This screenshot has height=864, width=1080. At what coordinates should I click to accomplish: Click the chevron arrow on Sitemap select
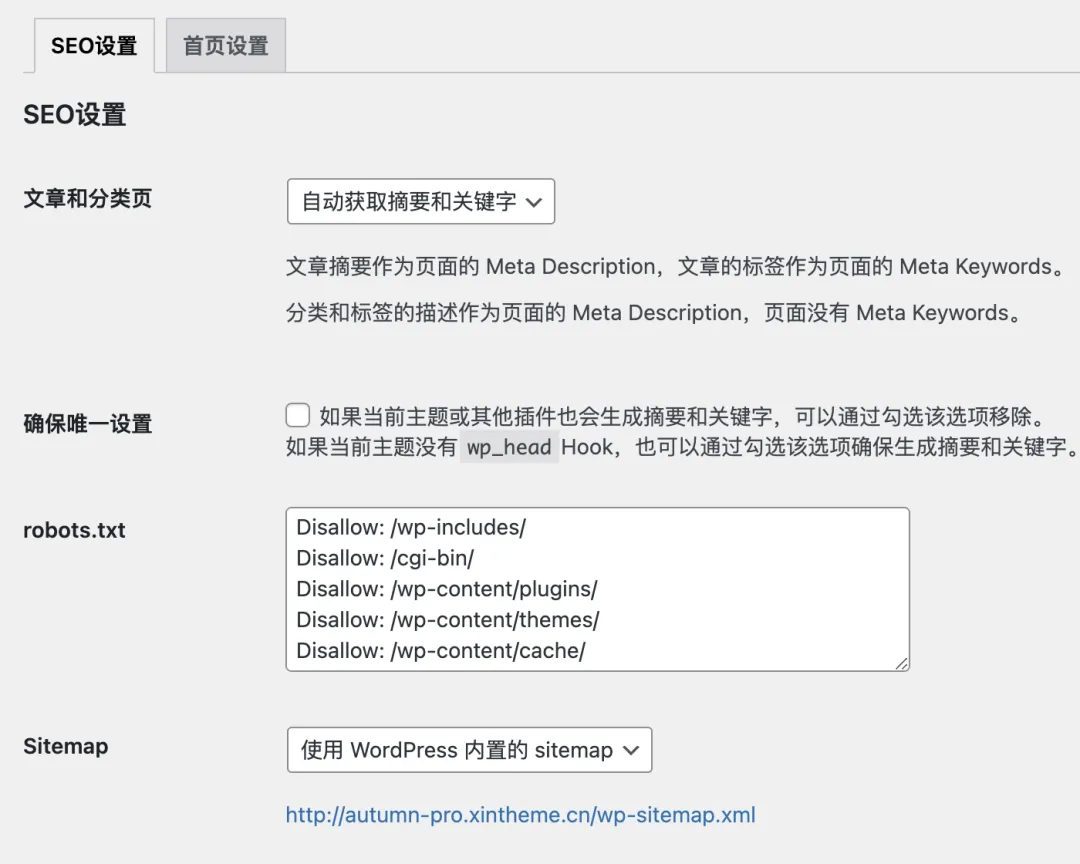631,750
